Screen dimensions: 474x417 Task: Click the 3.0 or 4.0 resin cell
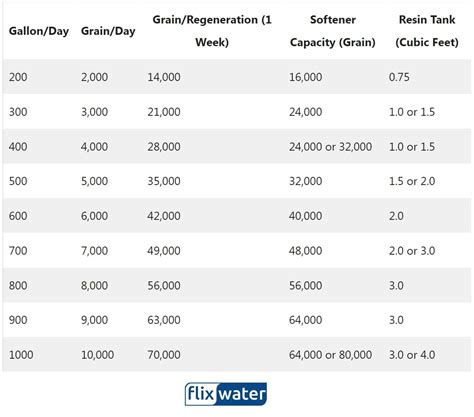click(412, 355)
